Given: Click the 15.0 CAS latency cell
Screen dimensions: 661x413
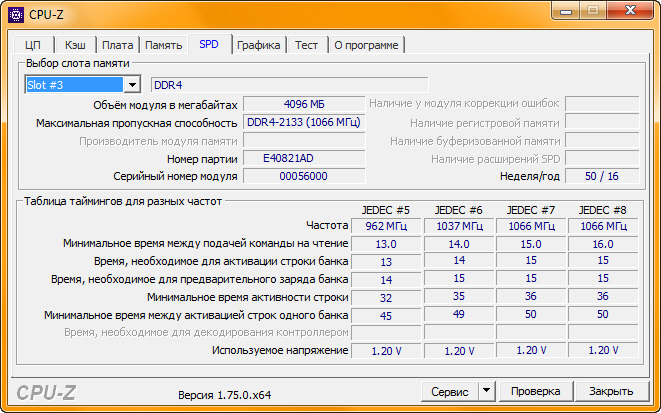Looking at the screenshot, I should coord(531,244).
